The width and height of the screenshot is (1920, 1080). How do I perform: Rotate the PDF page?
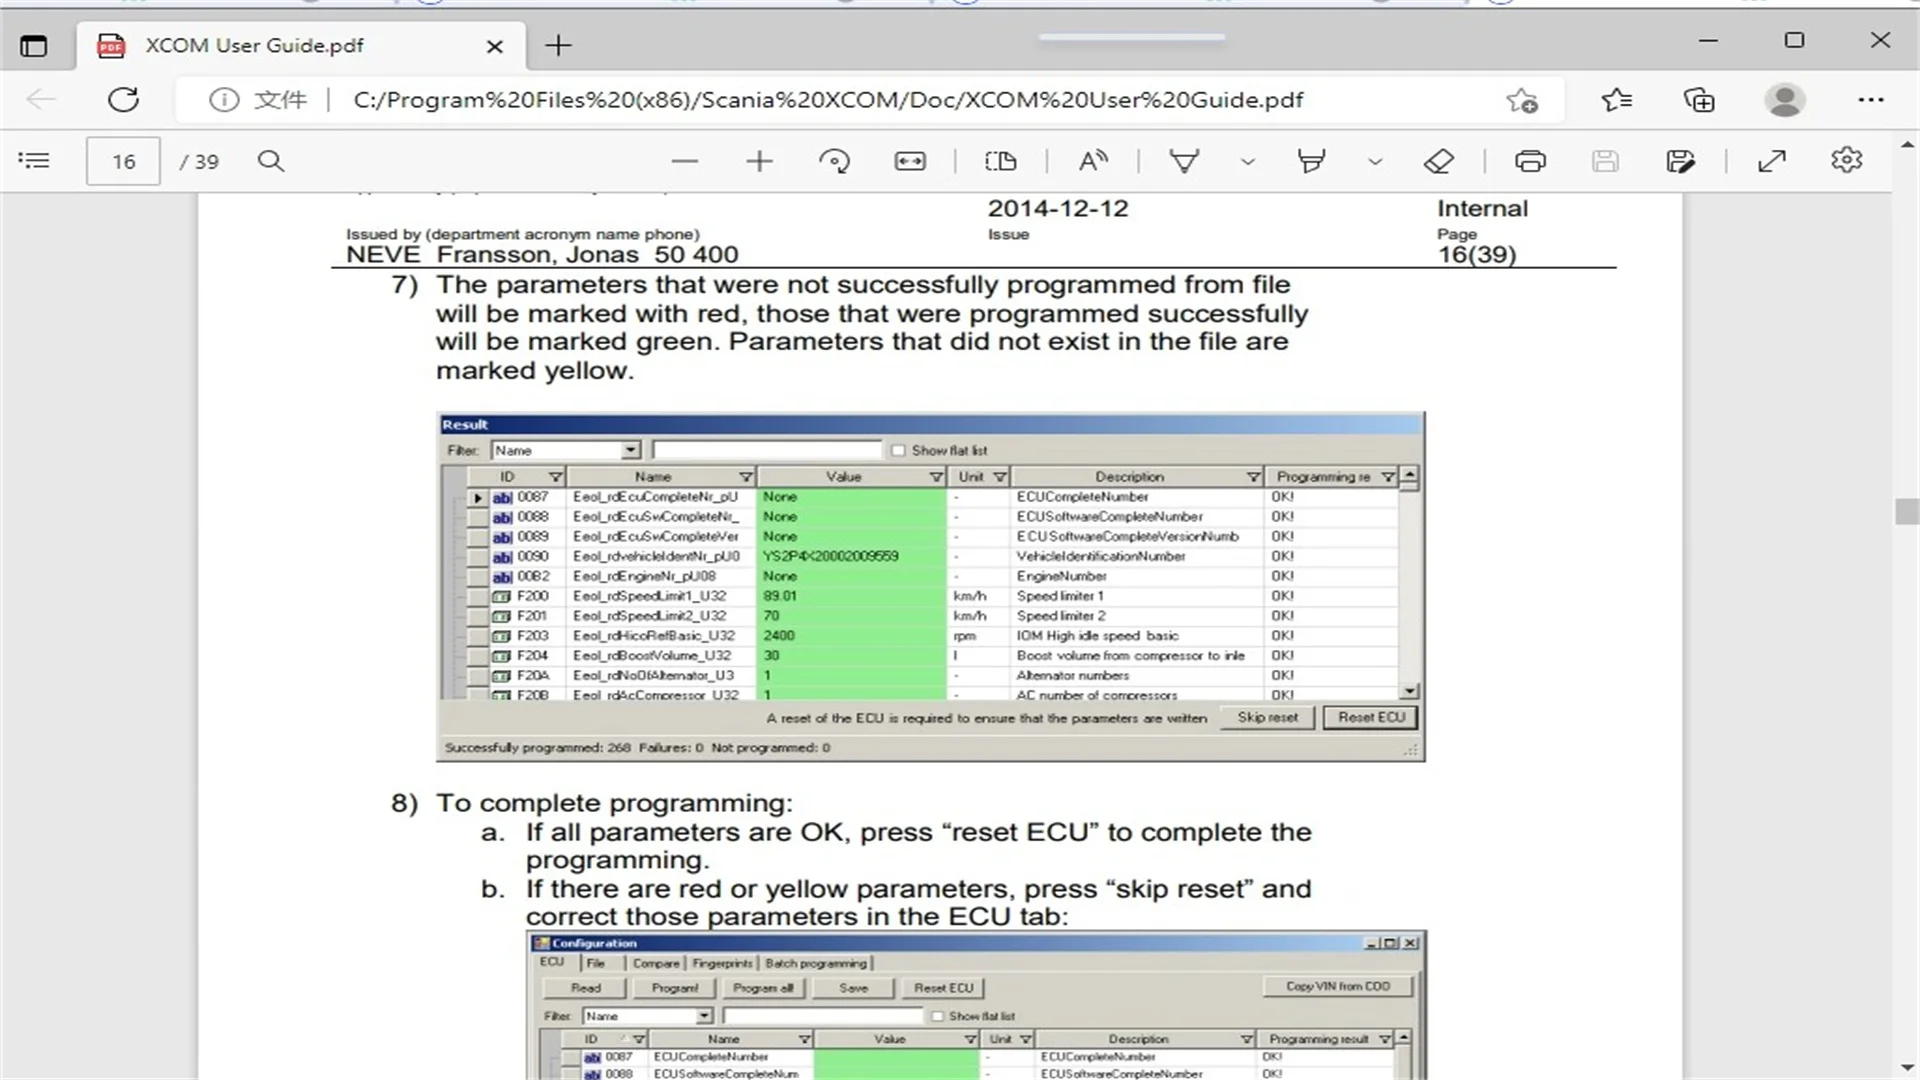(x=834, y=161)
